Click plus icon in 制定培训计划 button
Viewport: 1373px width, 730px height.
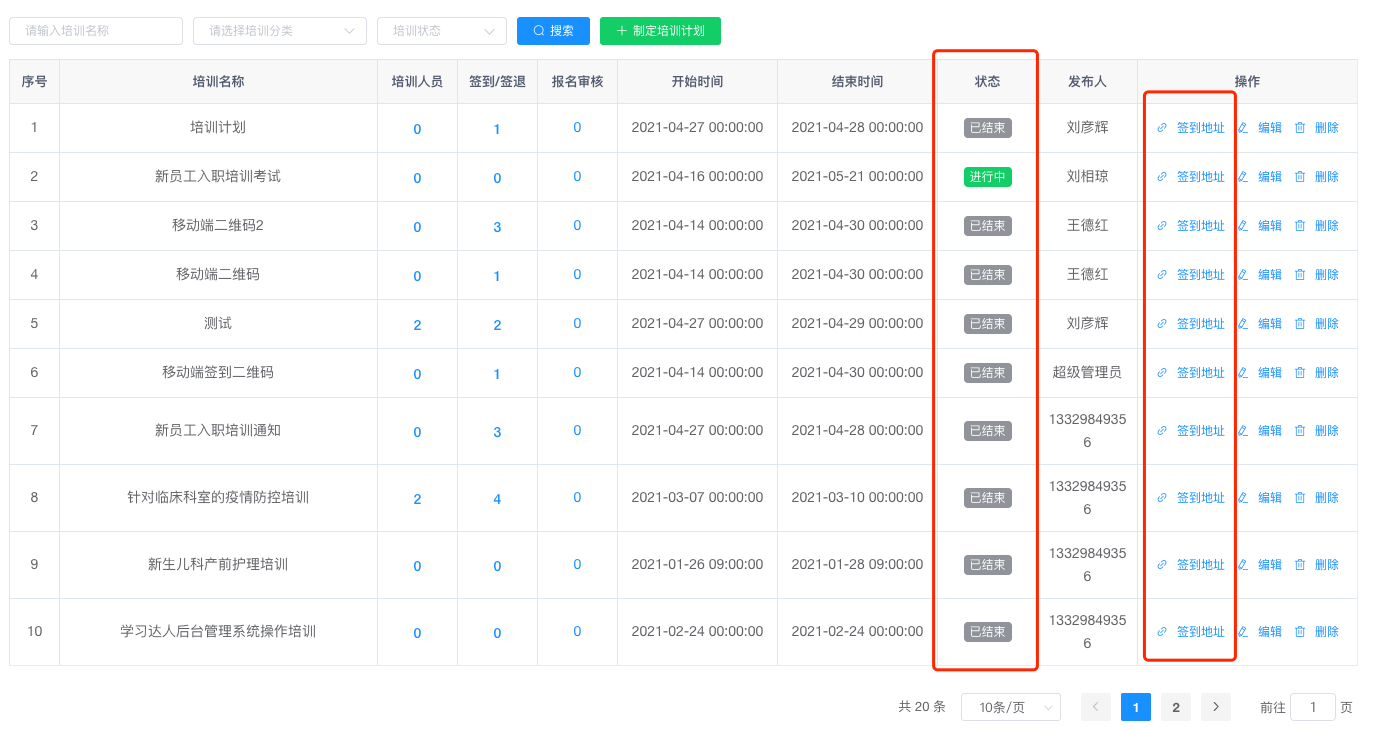(622, 31)
